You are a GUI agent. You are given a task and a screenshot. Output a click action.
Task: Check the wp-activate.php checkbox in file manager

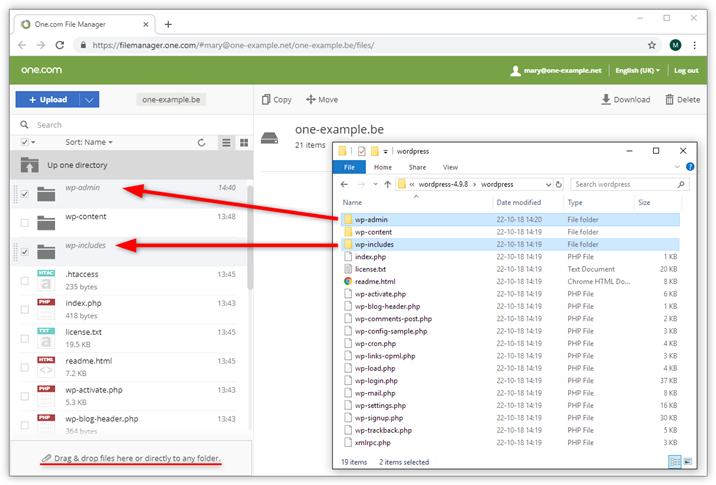[25, 396]
